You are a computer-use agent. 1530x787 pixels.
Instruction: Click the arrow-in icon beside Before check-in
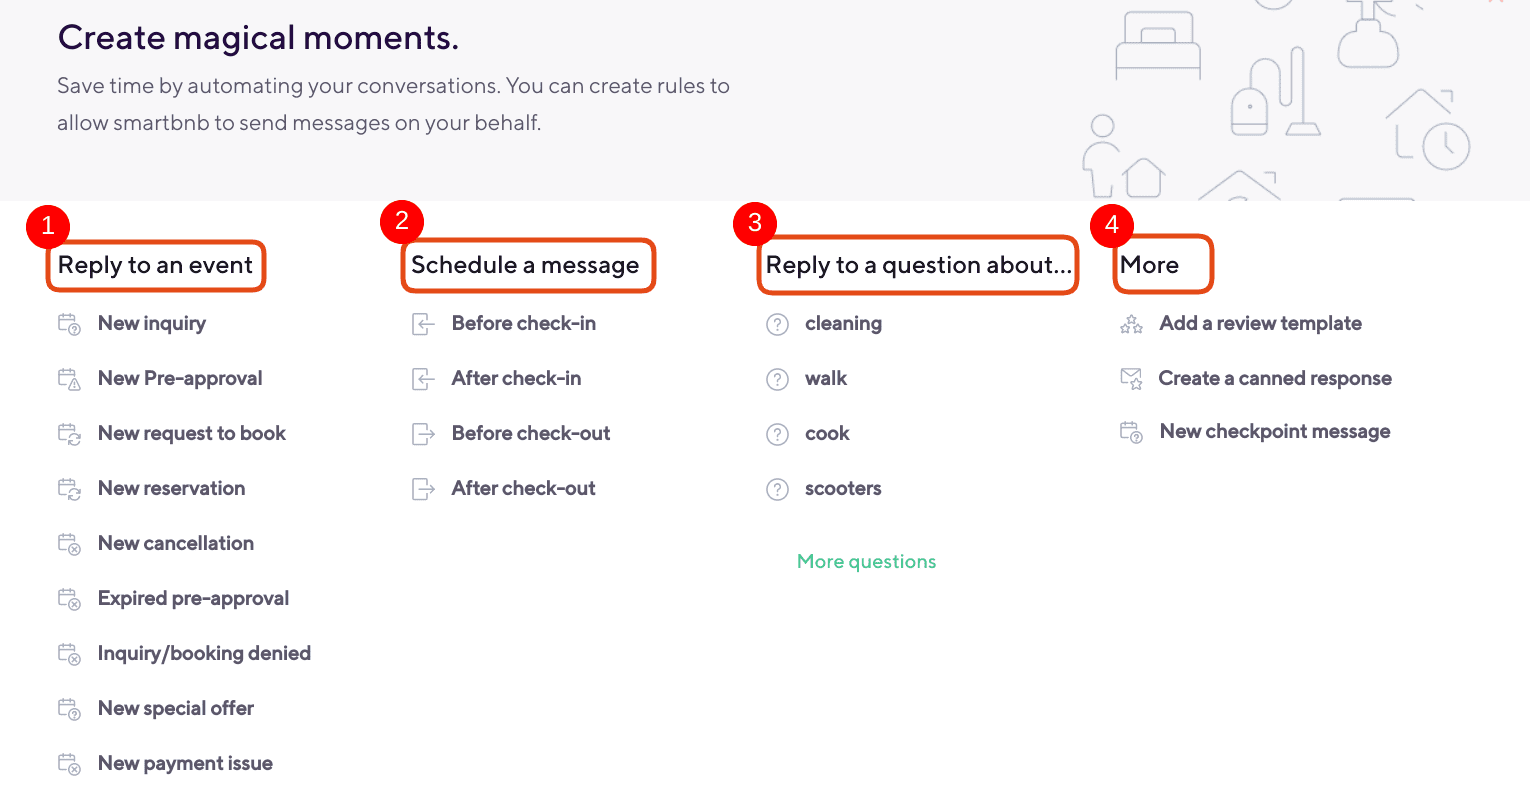(423, 324)
